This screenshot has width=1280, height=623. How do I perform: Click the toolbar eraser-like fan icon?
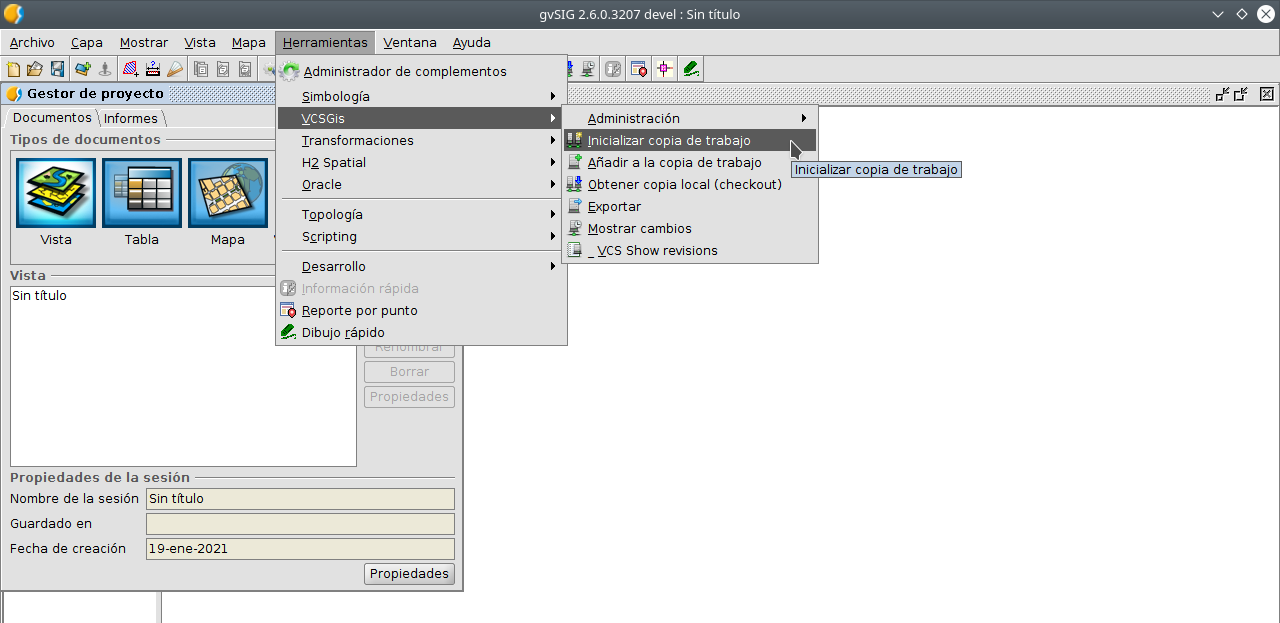(175, 69)
